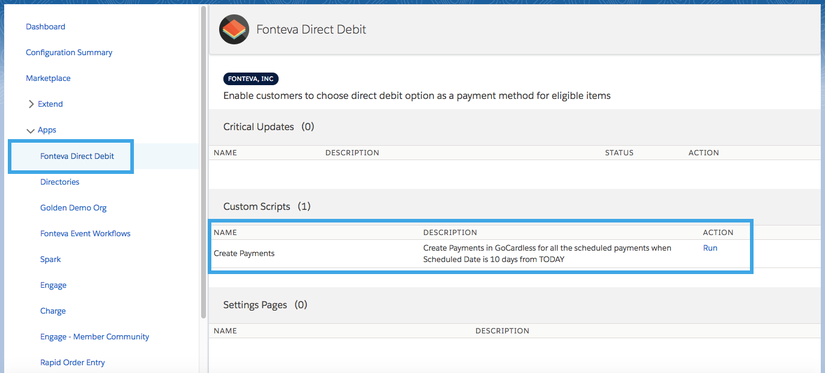Click the Extend section label
825x373 pixels.
(50, 104)
